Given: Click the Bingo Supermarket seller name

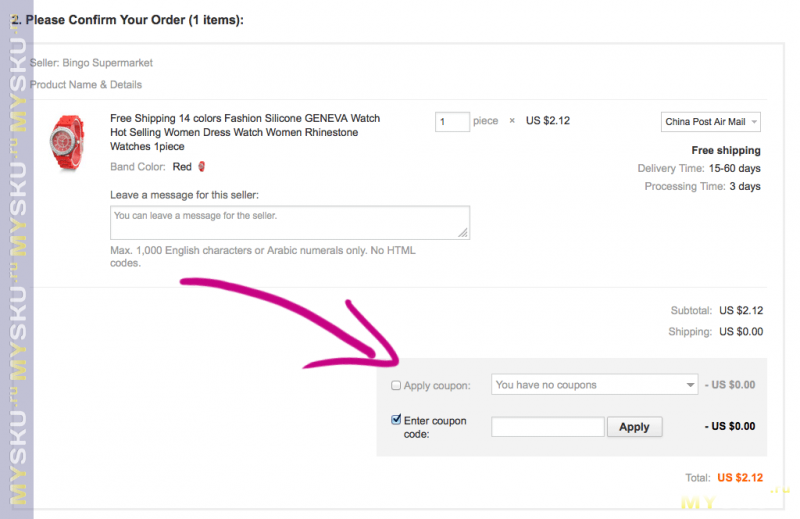Looking at the screenshot, I should coord(107,63).
